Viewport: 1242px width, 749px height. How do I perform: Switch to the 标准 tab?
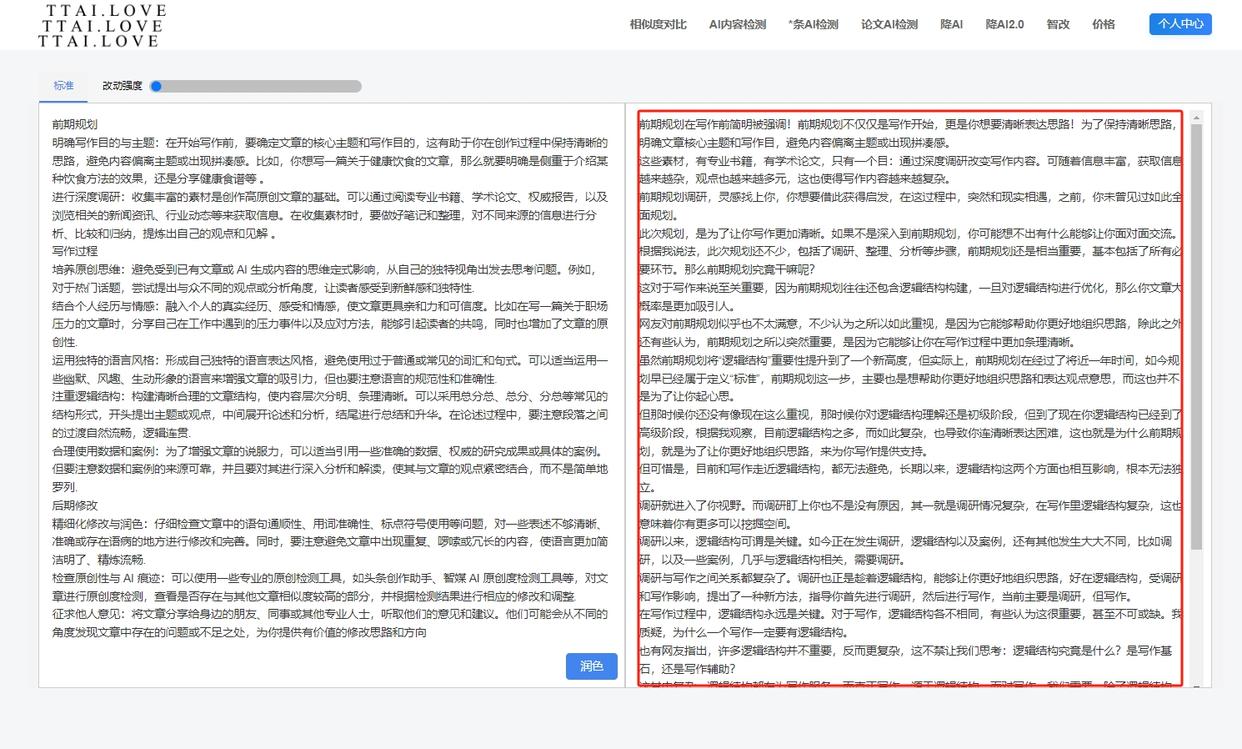point(62,86)
